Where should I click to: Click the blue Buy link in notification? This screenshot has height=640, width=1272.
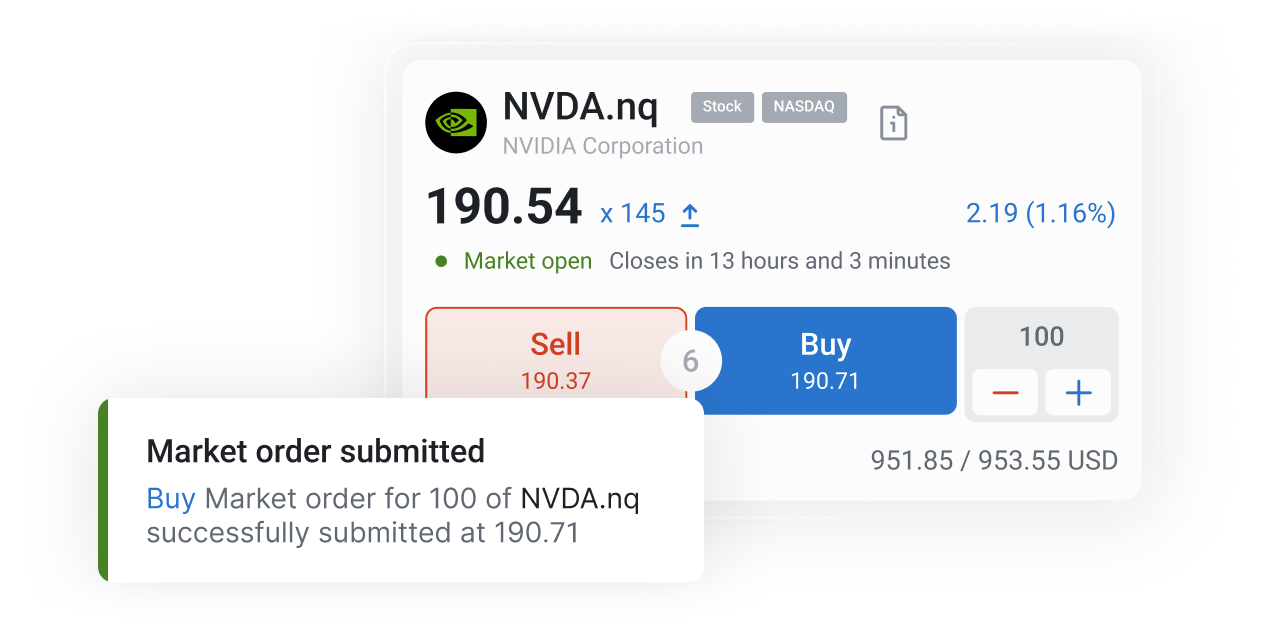point(171,498)
